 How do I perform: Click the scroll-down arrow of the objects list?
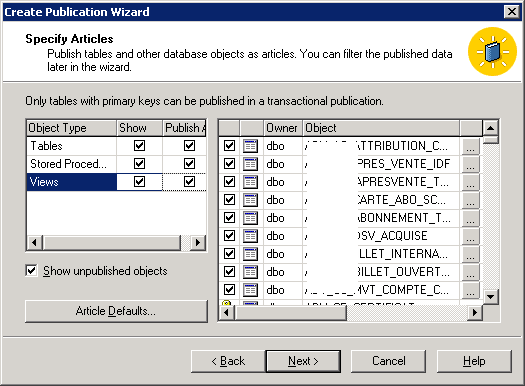point(491,296)
